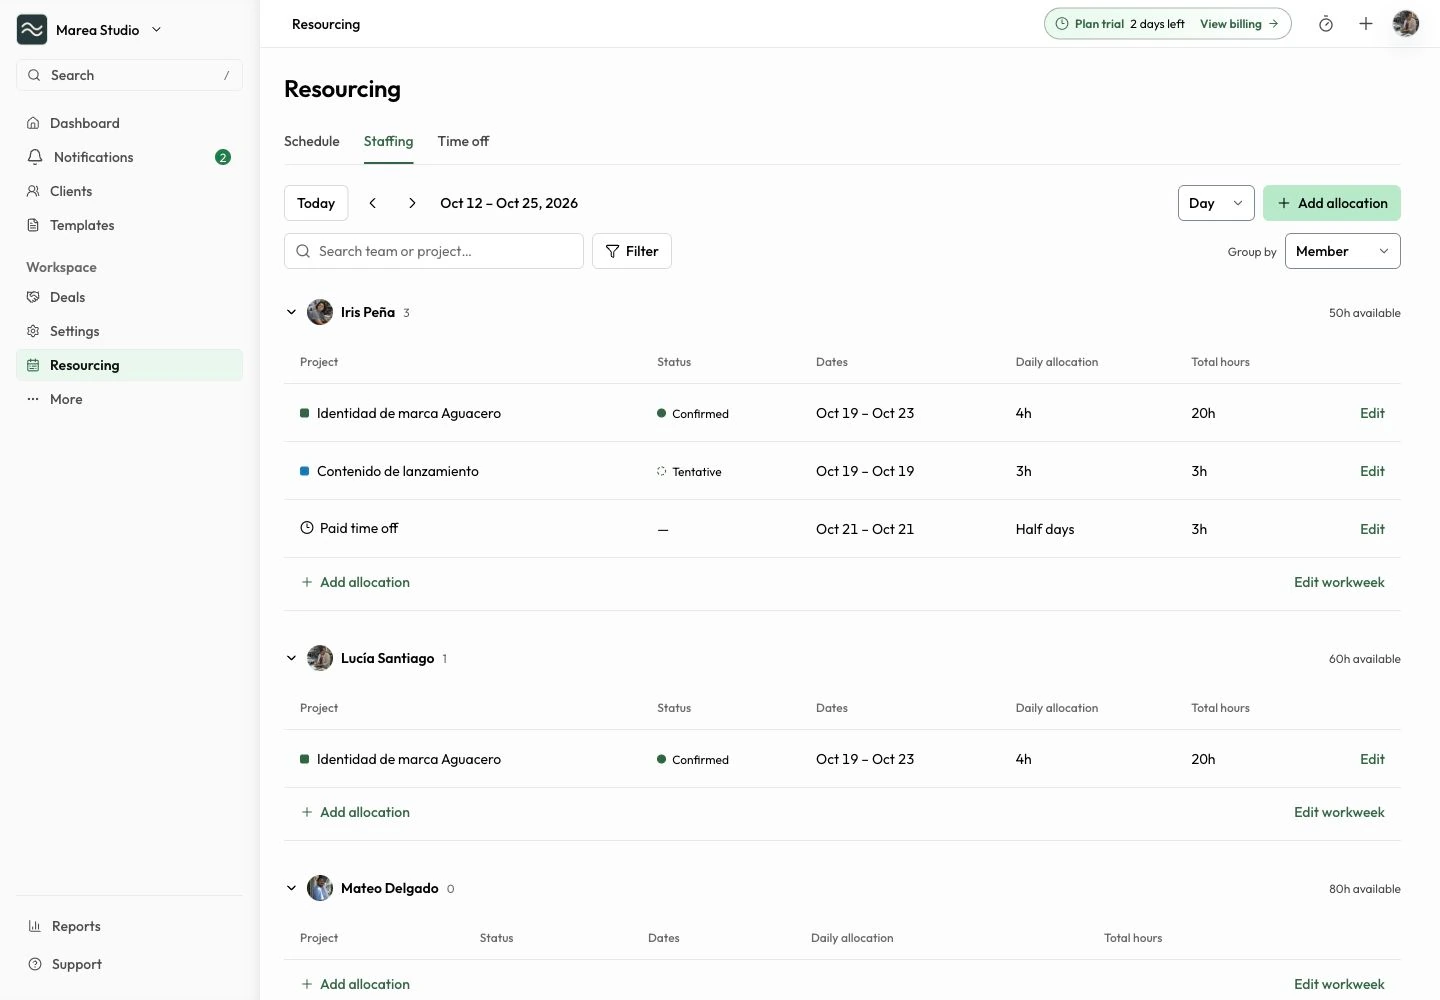Collapse Lucía Santiago's allocation group
The image size is (1440, 1000).
(291, 658)
